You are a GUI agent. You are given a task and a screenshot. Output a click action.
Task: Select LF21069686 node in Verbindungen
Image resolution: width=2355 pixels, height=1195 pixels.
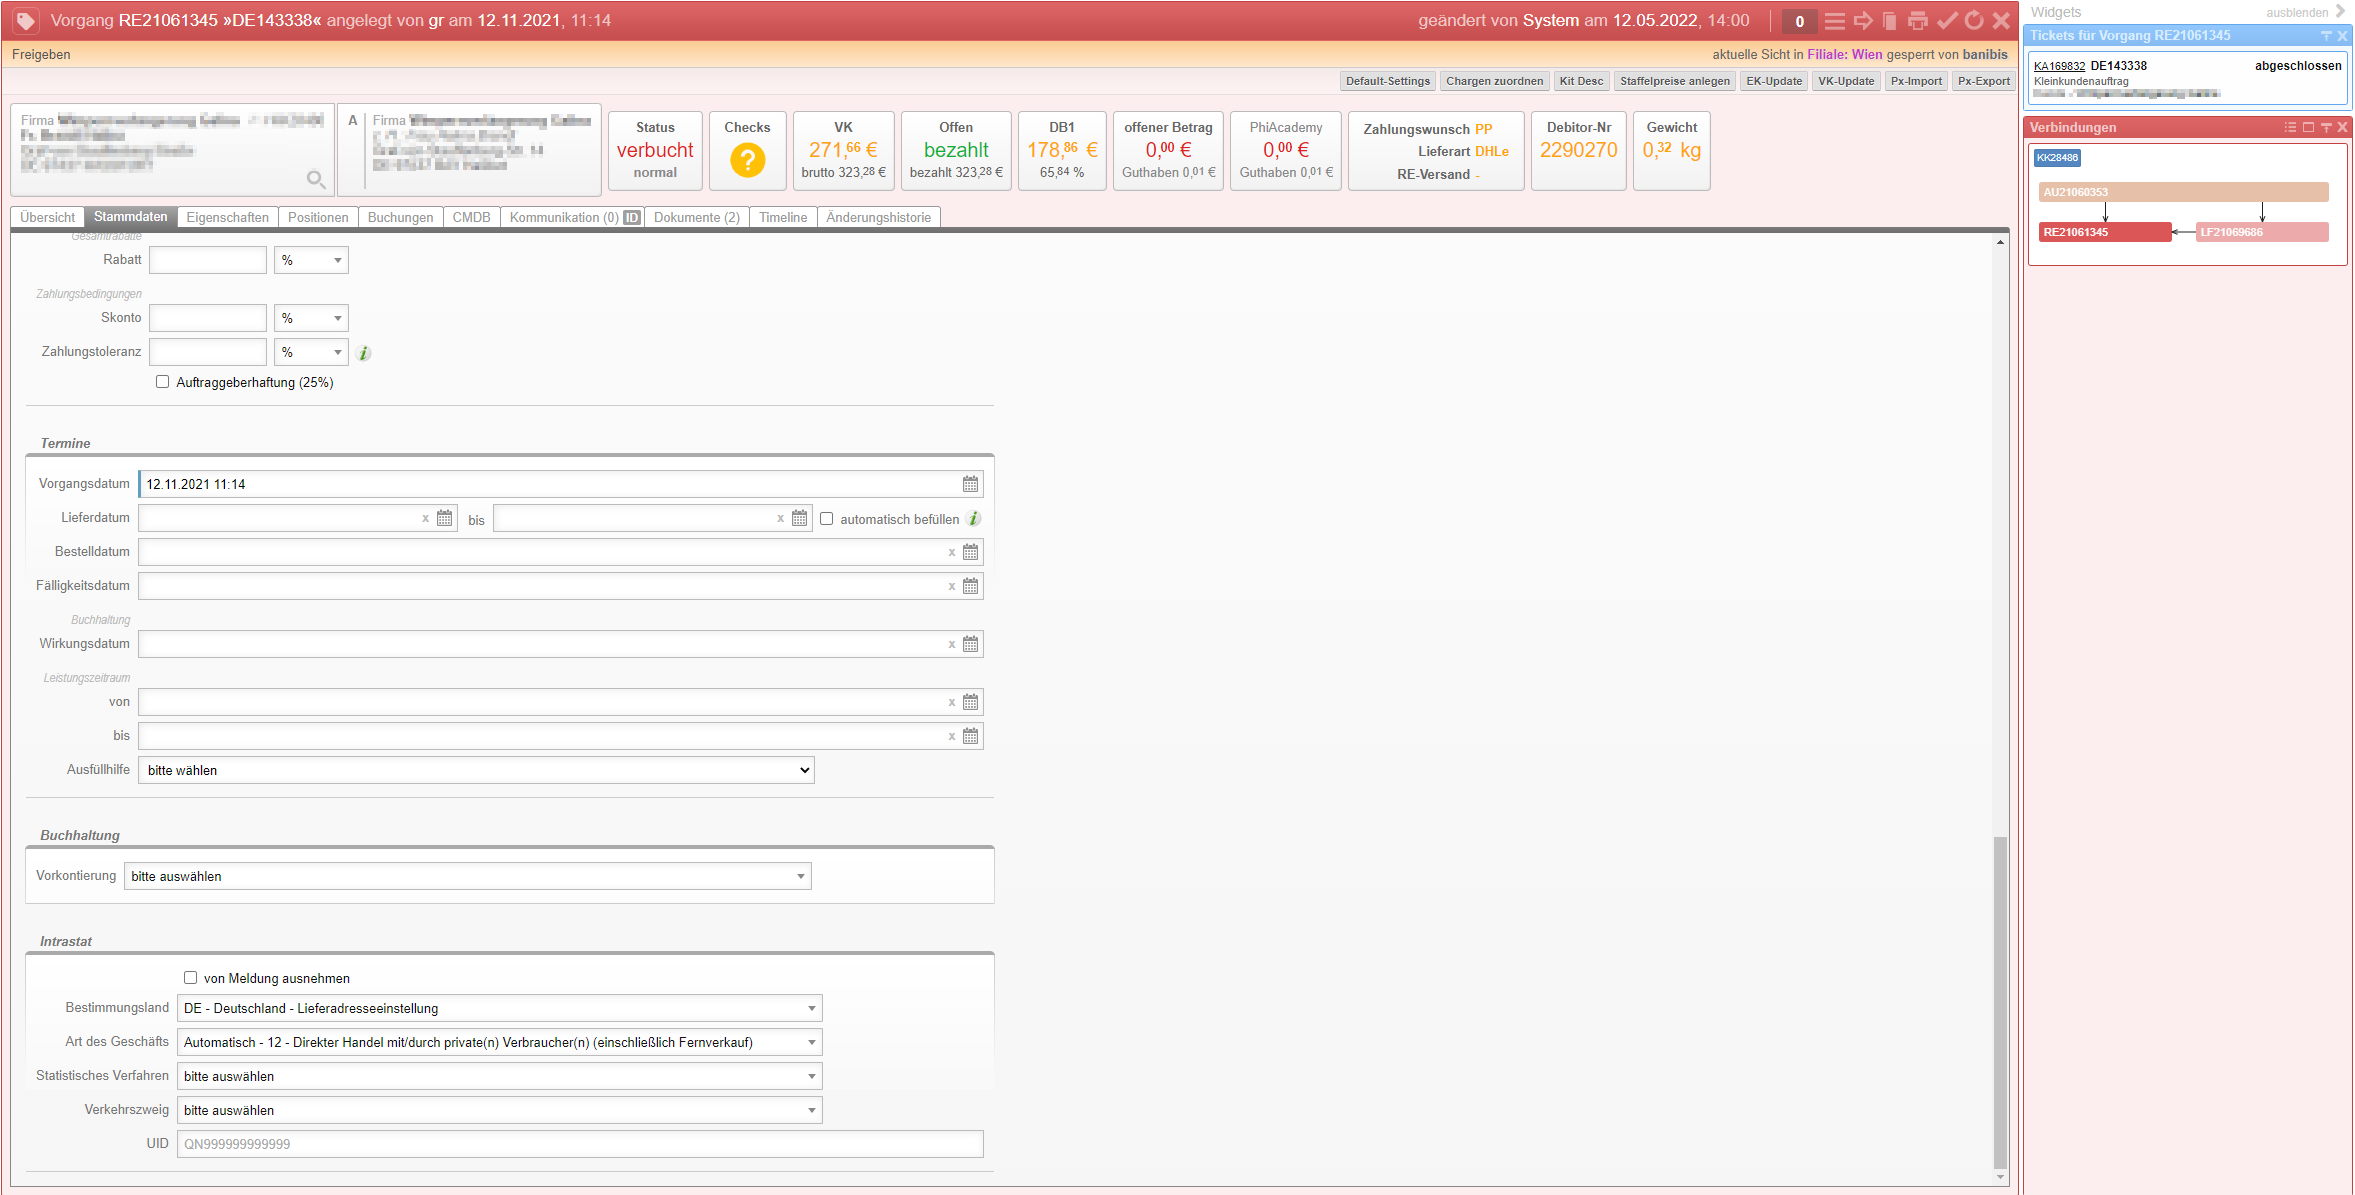2263,232
